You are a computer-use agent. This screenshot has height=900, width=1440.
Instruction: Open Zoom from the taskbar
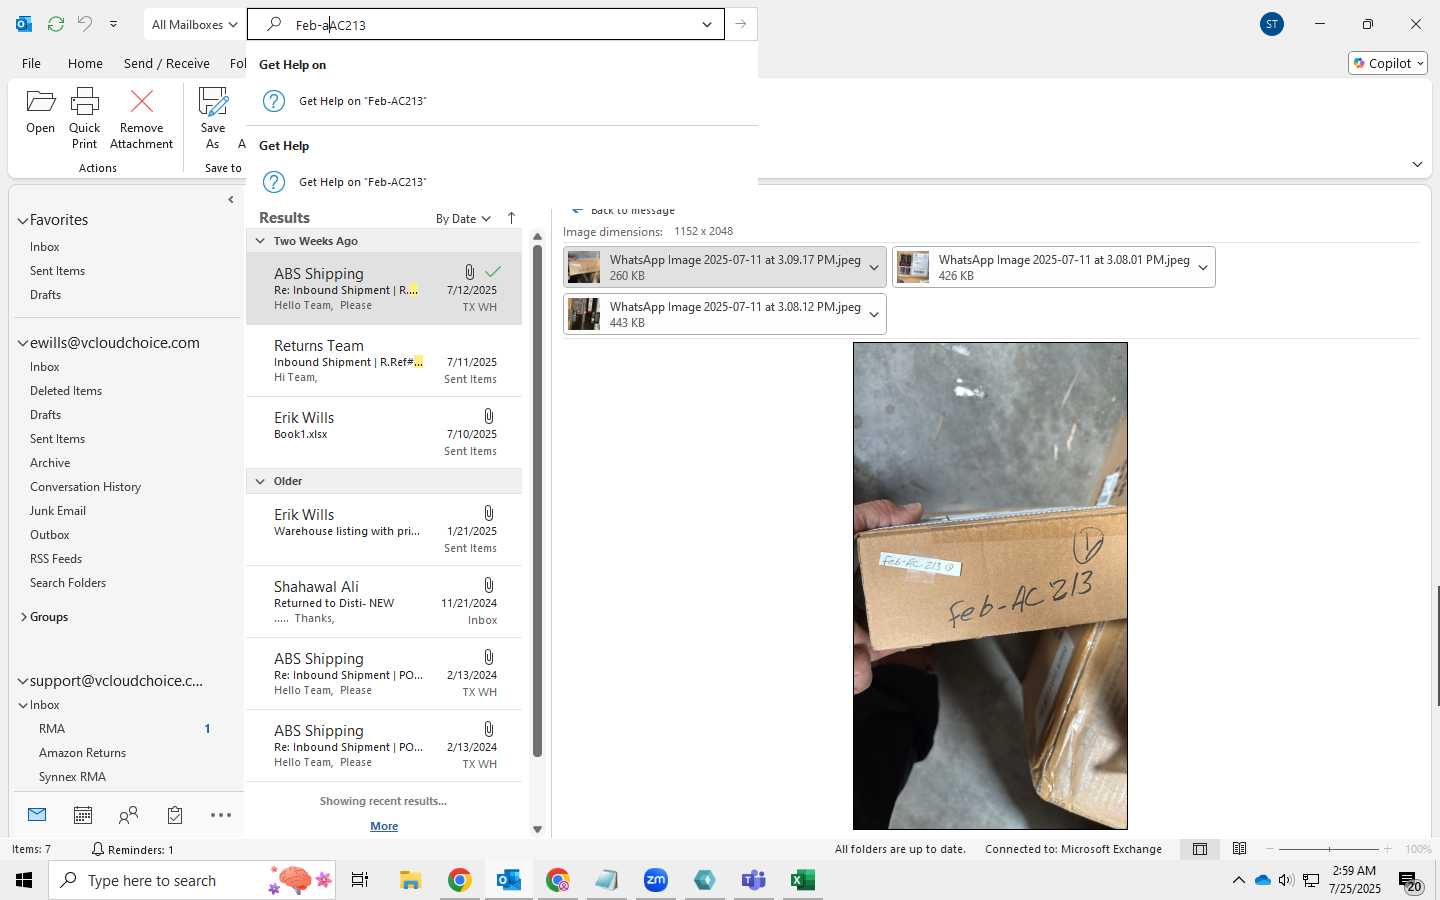(x=656, y=880)
